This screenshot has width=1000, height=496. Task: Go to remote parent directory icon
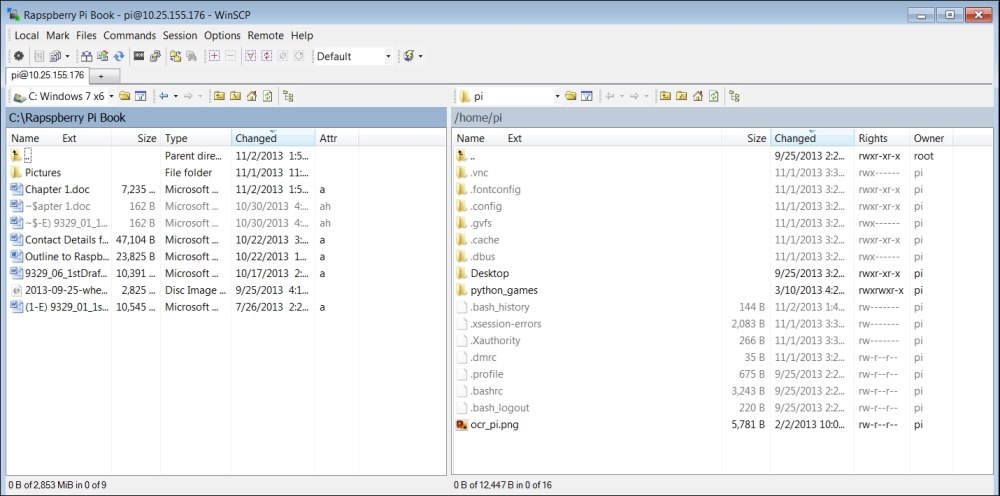tap(665, 96)
